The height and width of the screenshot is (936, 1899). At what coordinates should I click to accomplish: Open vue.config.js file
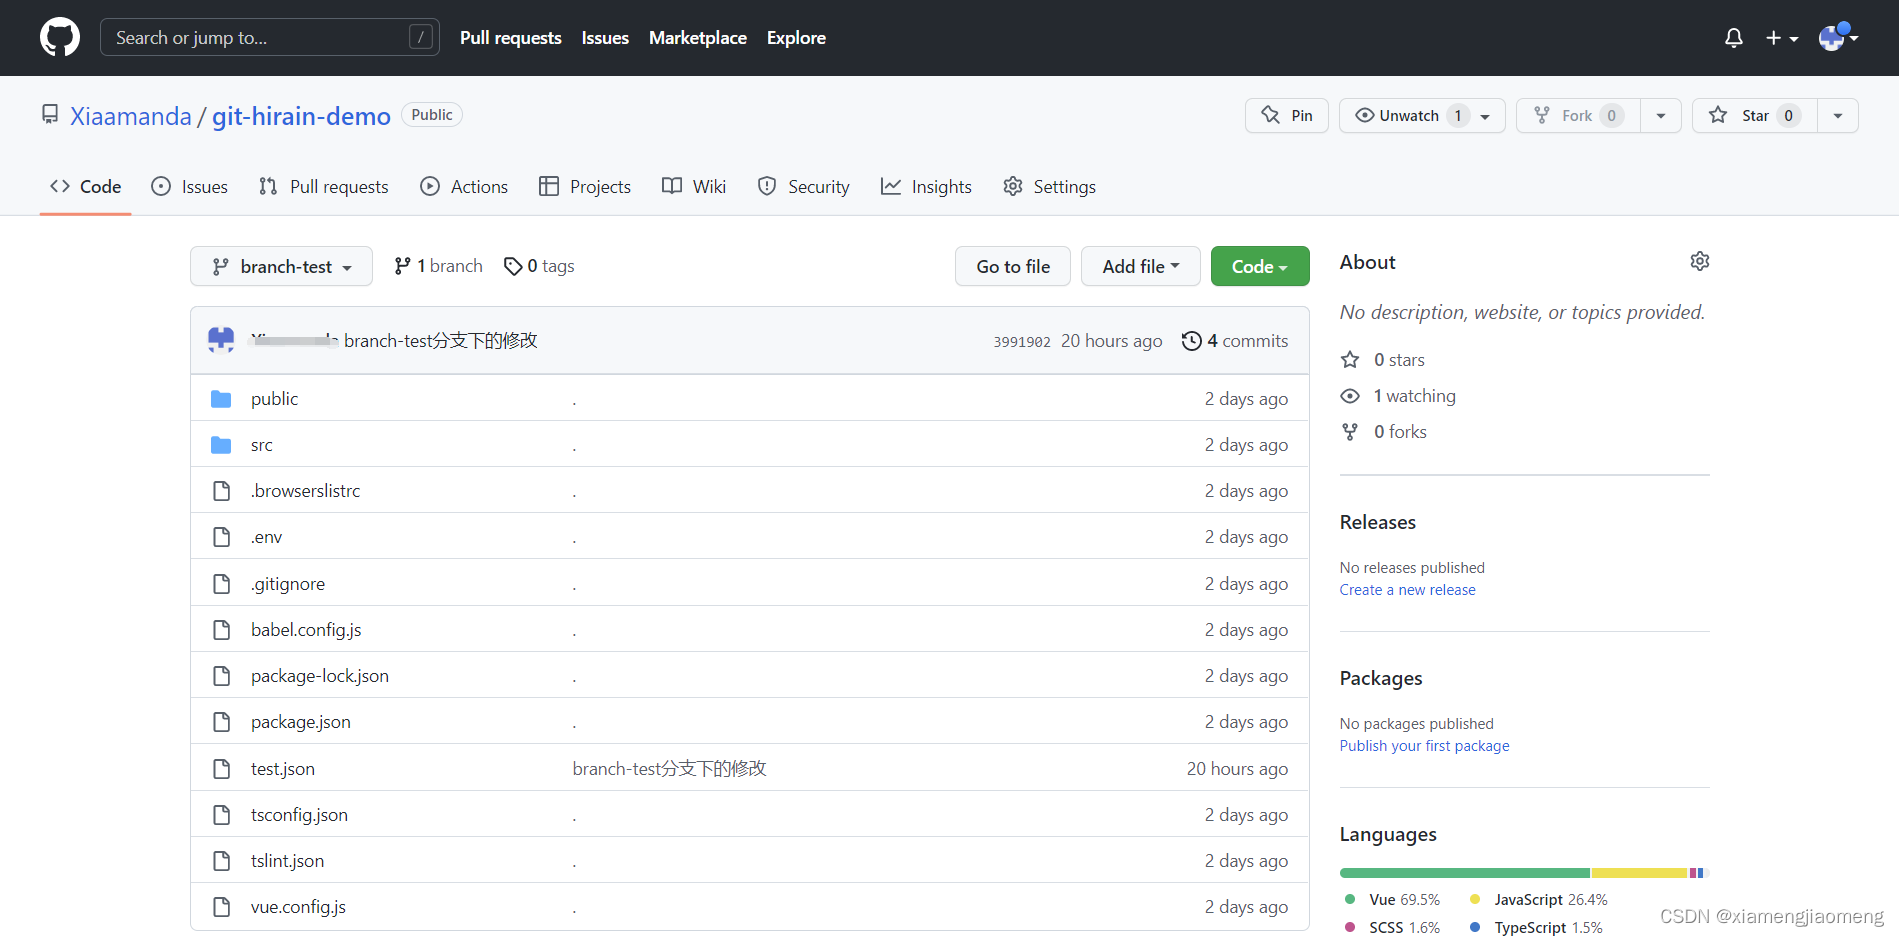(x=299, y=907)
